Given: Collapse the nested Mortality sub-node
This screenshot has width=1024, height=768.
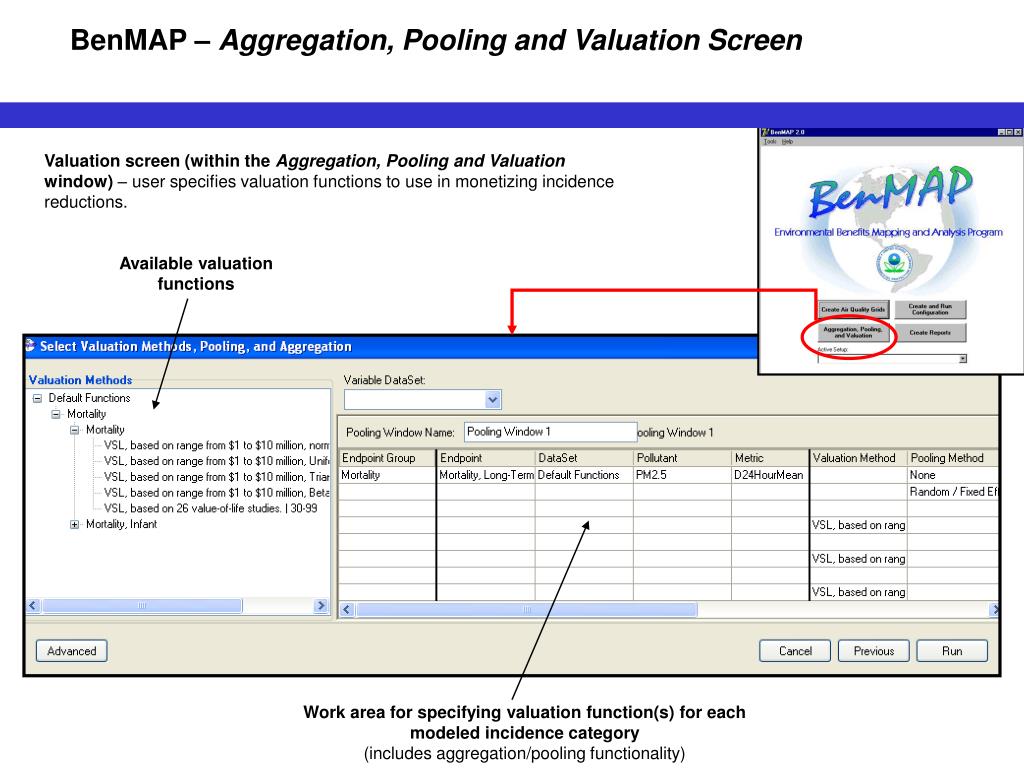Looking at the screenshot, I should [x=74, y=430].
